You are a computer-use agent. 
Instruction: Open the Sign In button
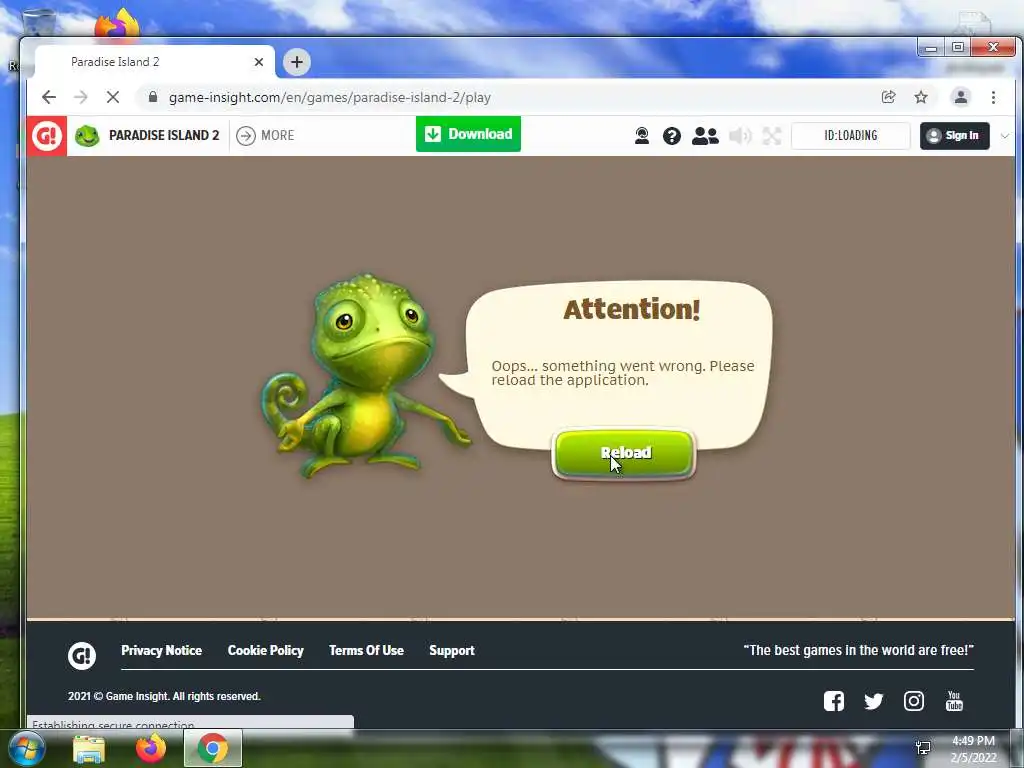(x=954, y=136)
